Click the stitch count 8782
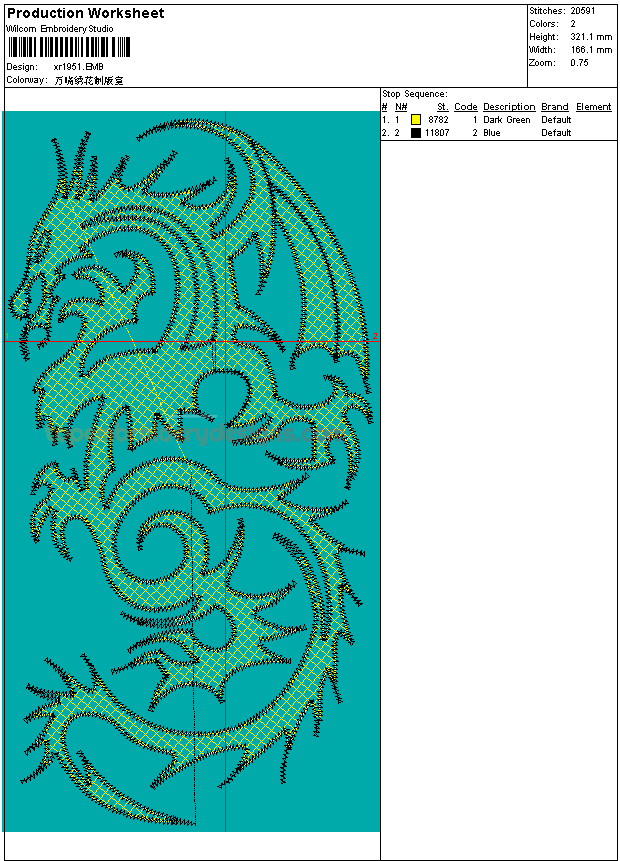 pos(438,120)
